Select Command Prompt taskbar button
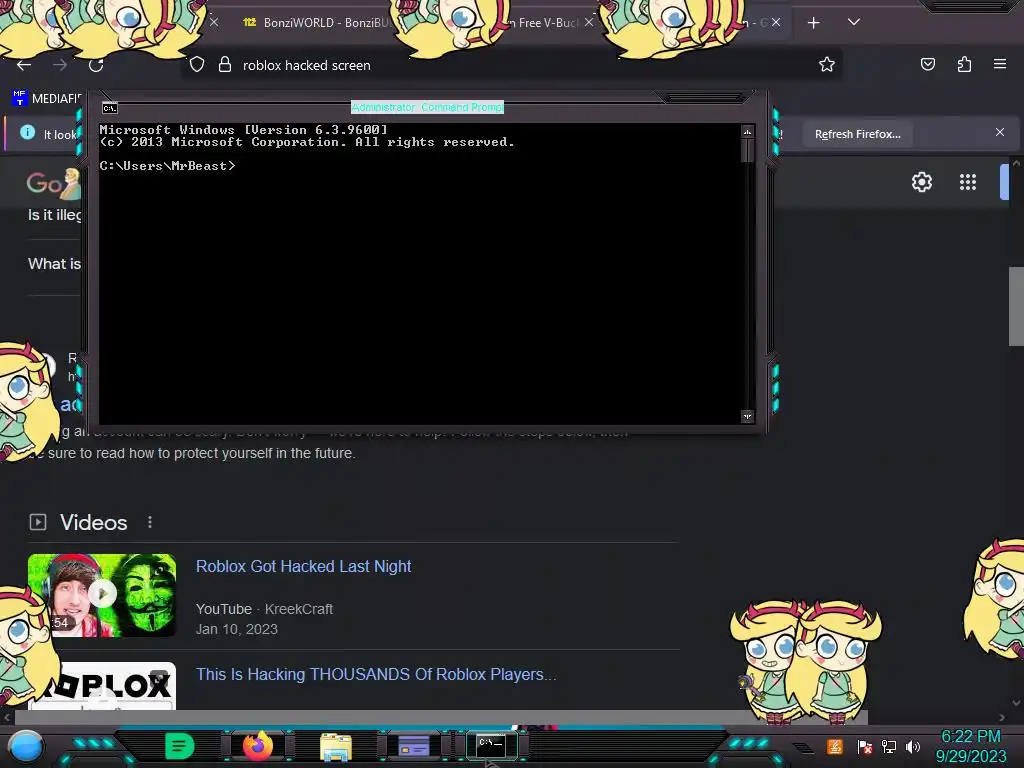Screen dimensions: 1024x768 [491, 745]
